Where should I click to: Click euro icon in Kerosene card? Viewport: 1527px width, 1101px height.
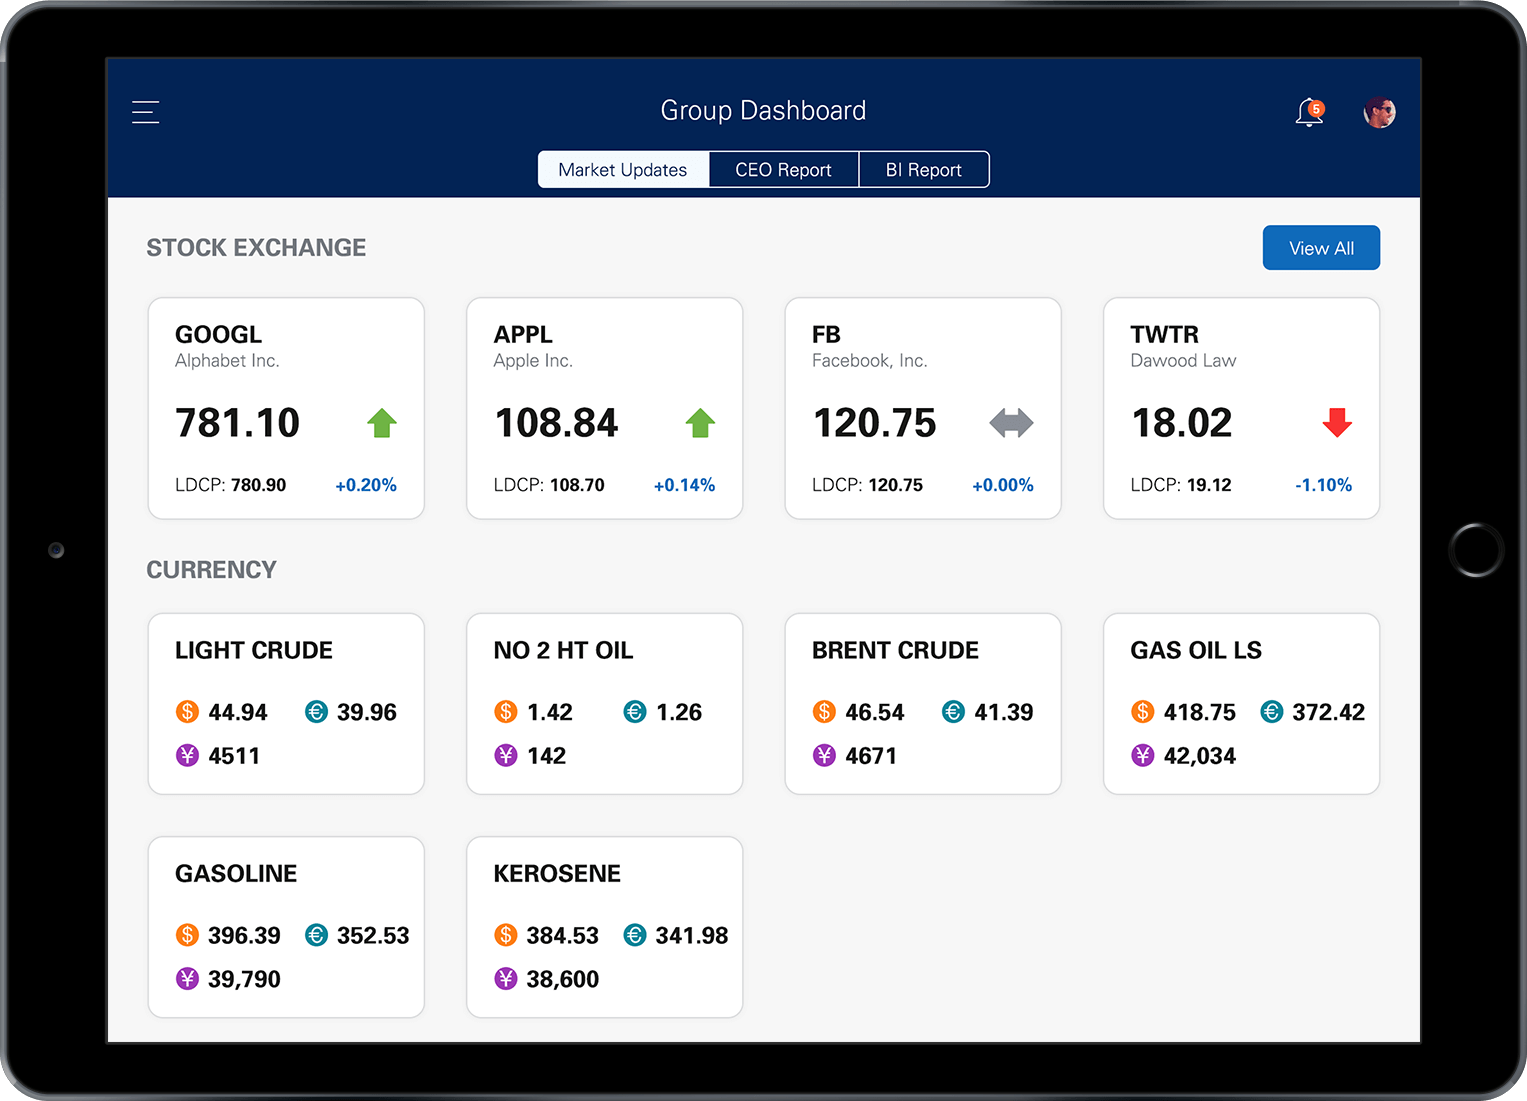pos(635,935)
